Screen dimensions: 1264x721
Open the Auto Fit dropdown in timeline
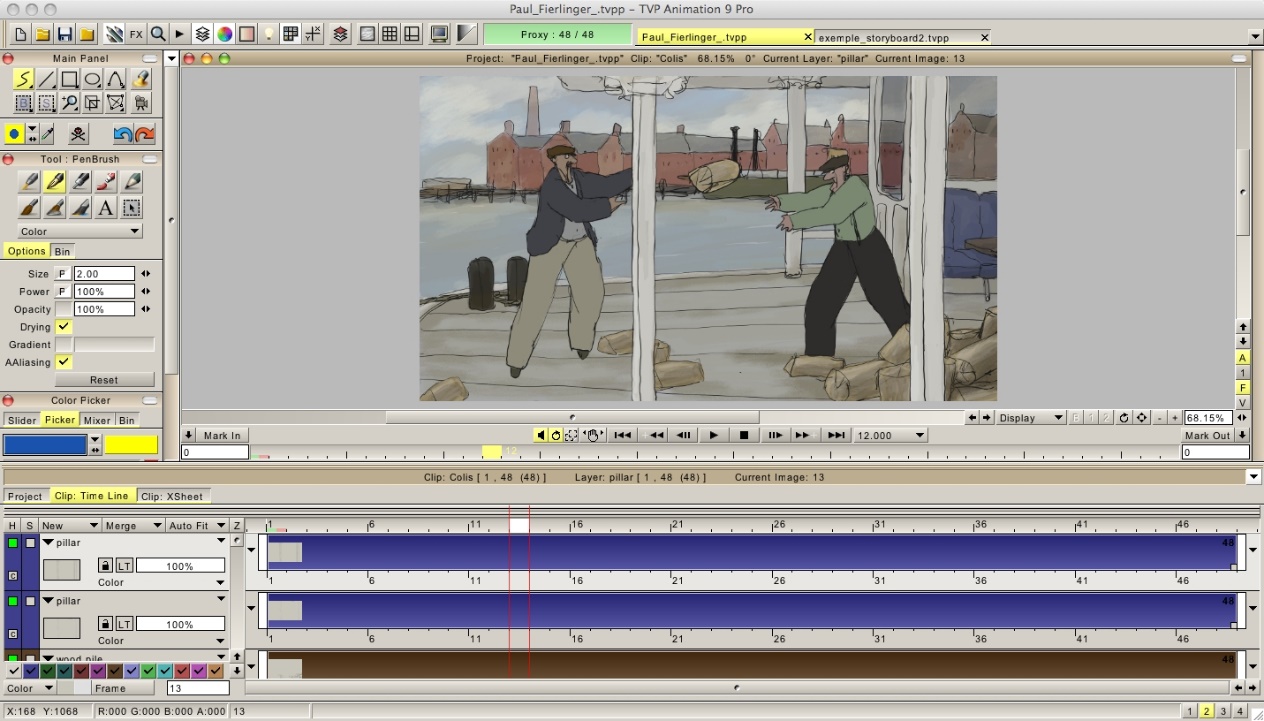pyautogui.click(x=197, y=525)
